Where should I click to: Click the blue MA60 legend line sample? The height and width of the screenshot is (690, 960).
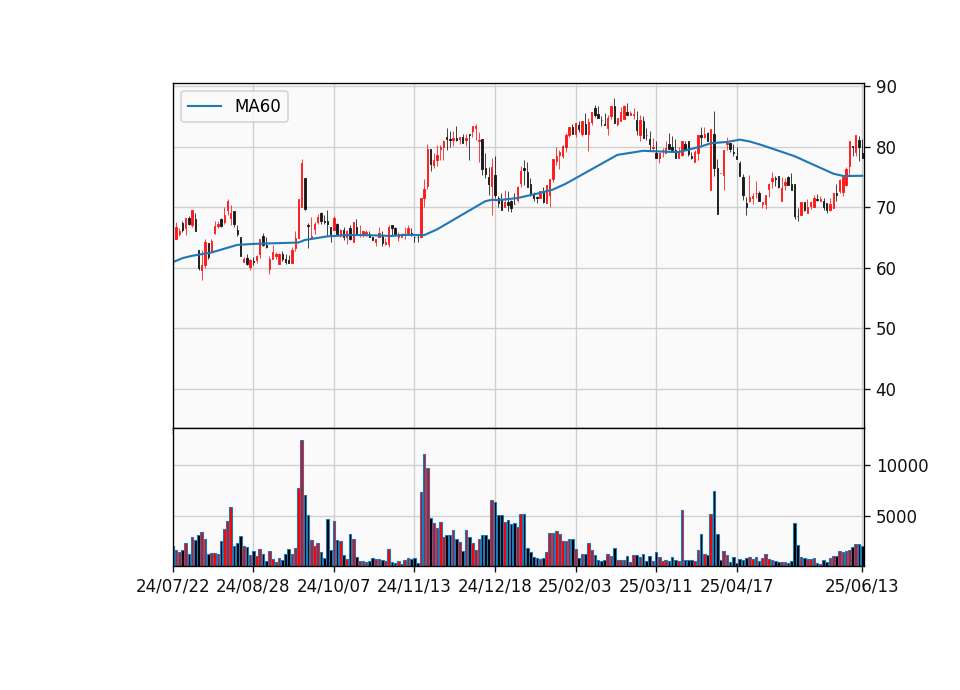[204, 107]
